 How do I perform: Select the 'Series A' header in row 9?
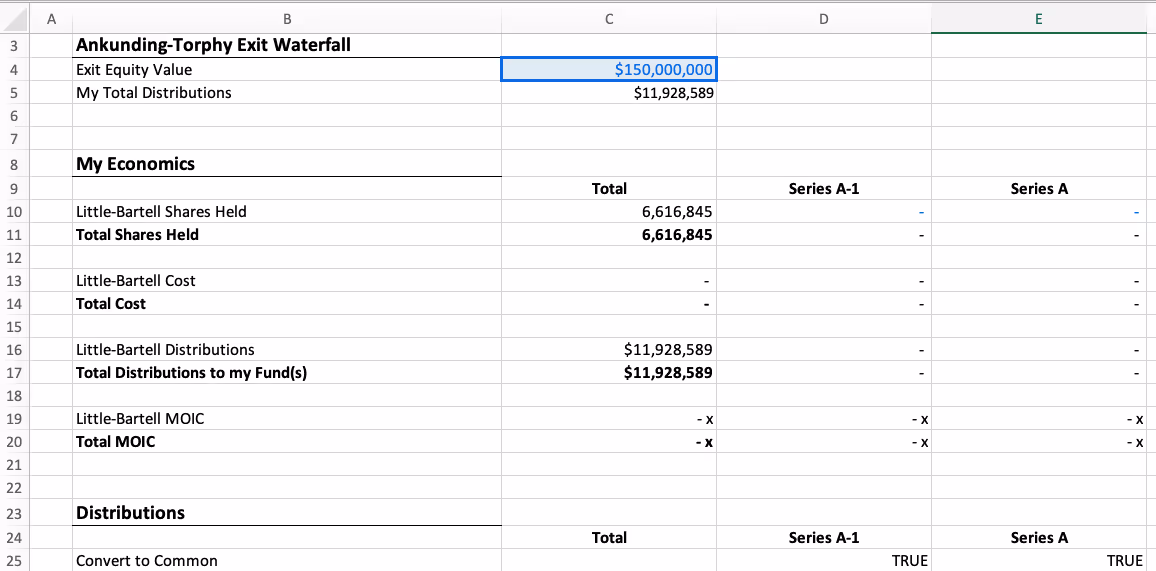click(1039, 189)
